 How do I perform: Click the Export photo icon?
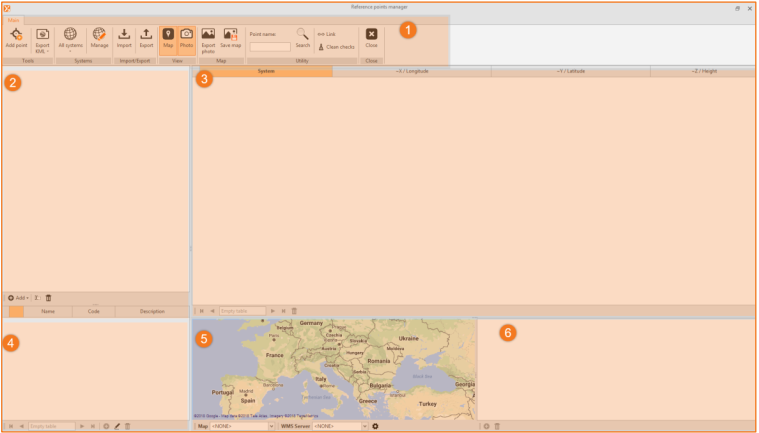point(208,35)
